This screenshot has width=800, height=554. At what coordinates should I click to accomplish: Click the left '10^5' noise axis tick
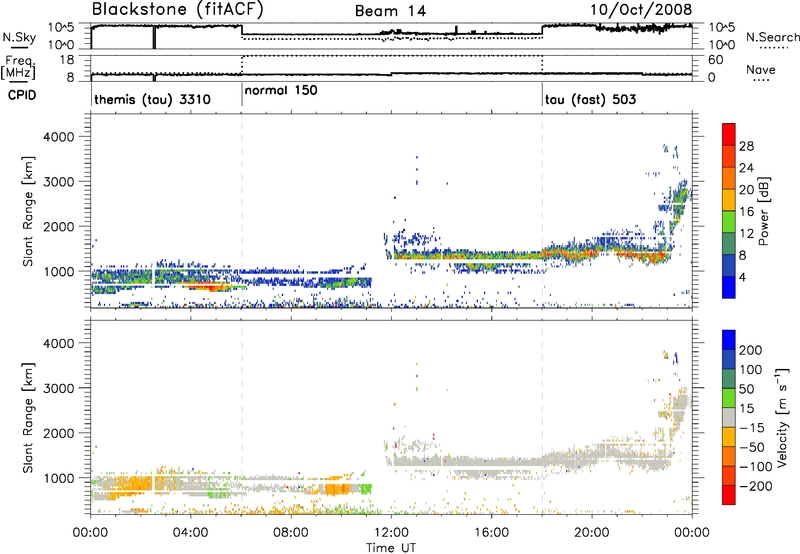(x=61, y=28)
